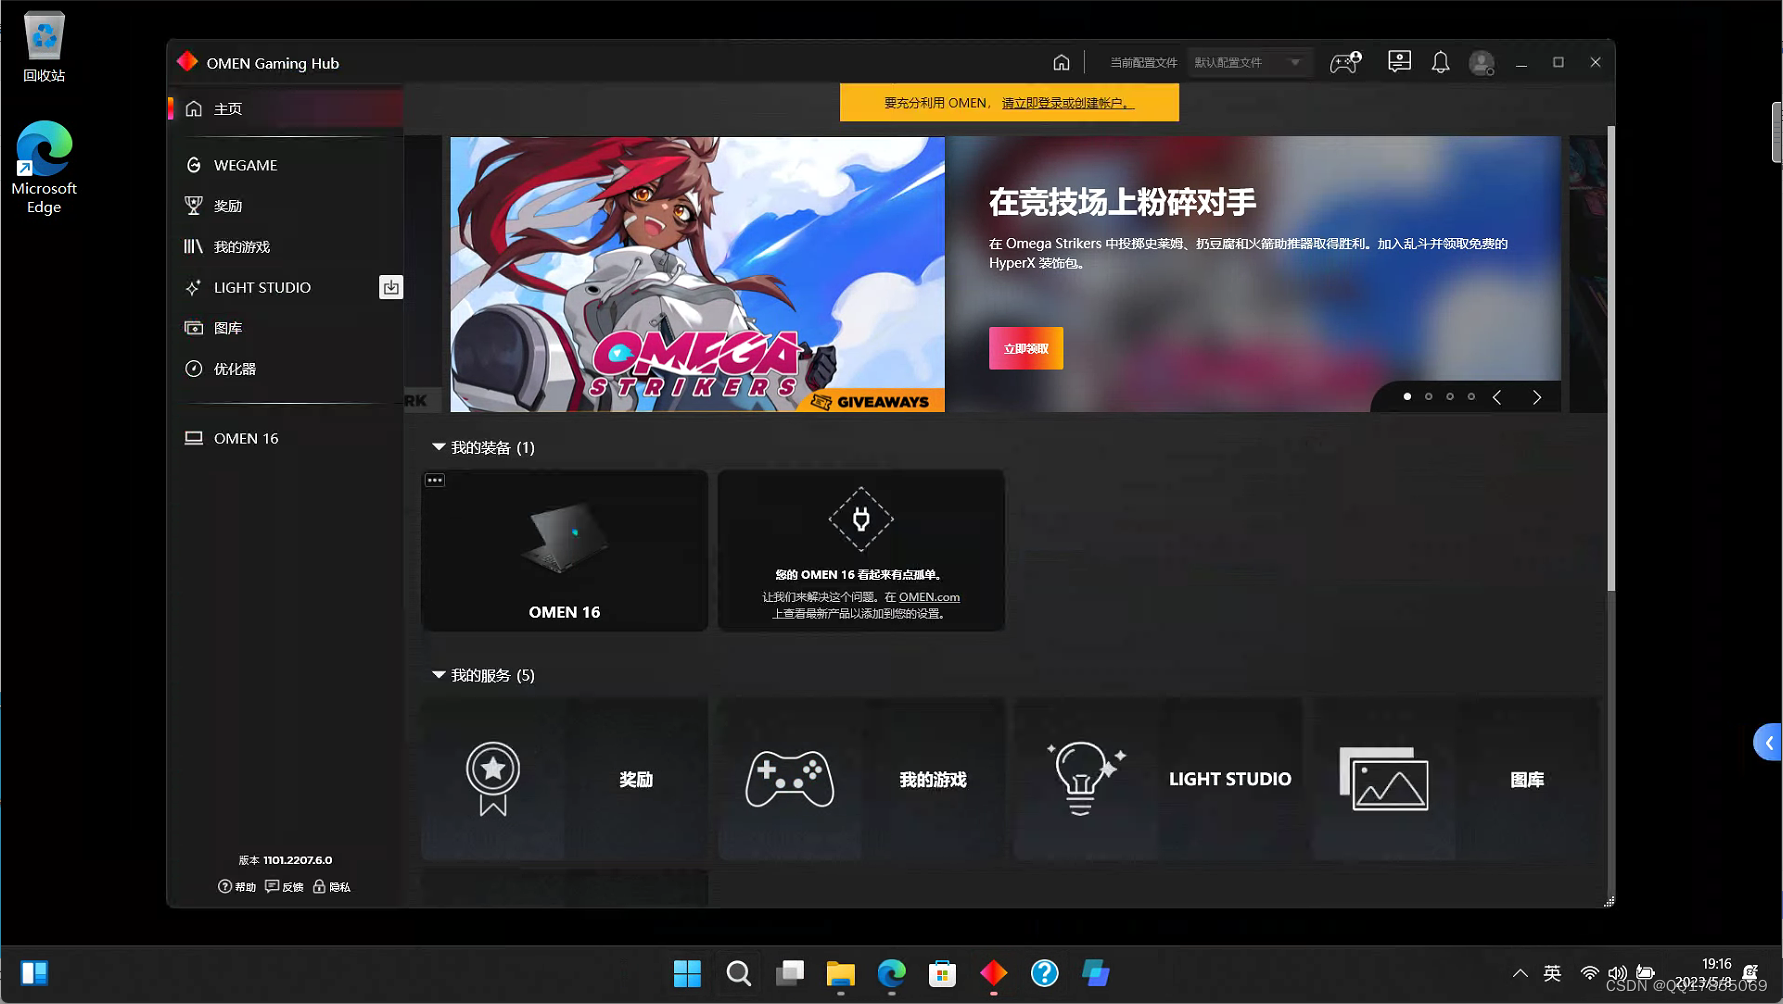The image size is (1783, 1004).
Task: Select the fourth carousel dot
Action: (x=1471, y=397)
